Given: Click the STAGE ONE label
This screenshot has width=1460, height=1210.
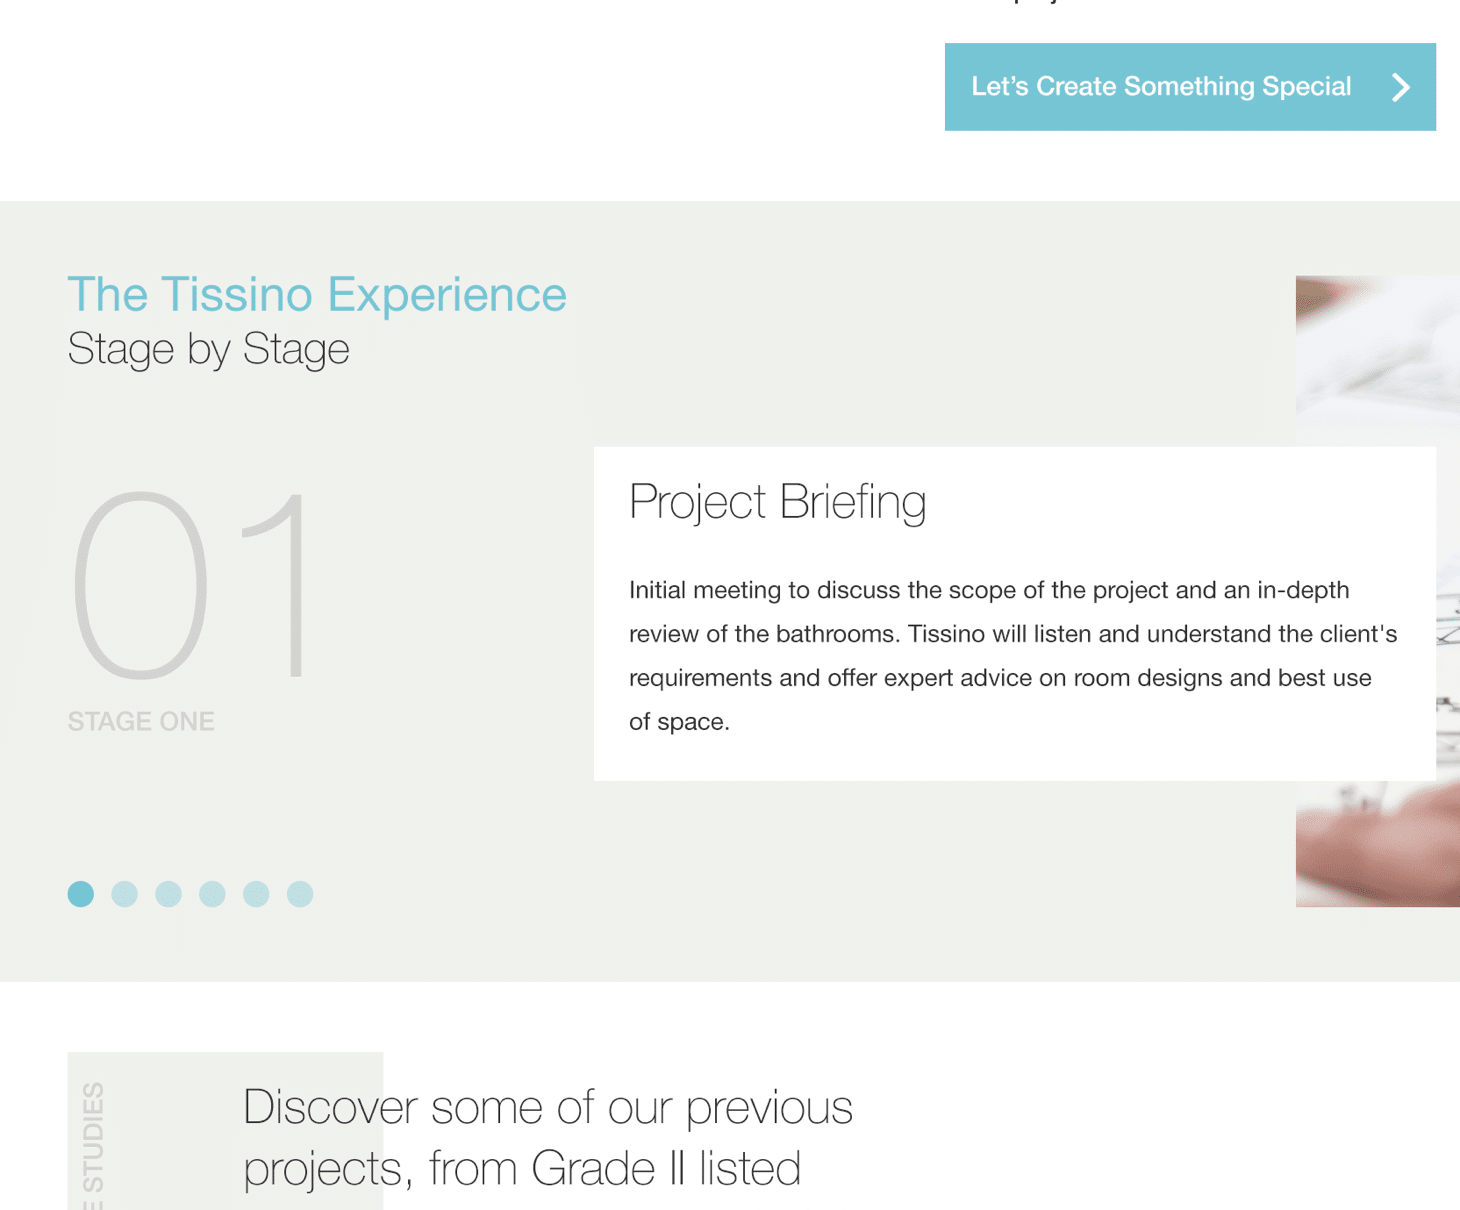Looking at the screenshot, I should click(x=141, y=721).
